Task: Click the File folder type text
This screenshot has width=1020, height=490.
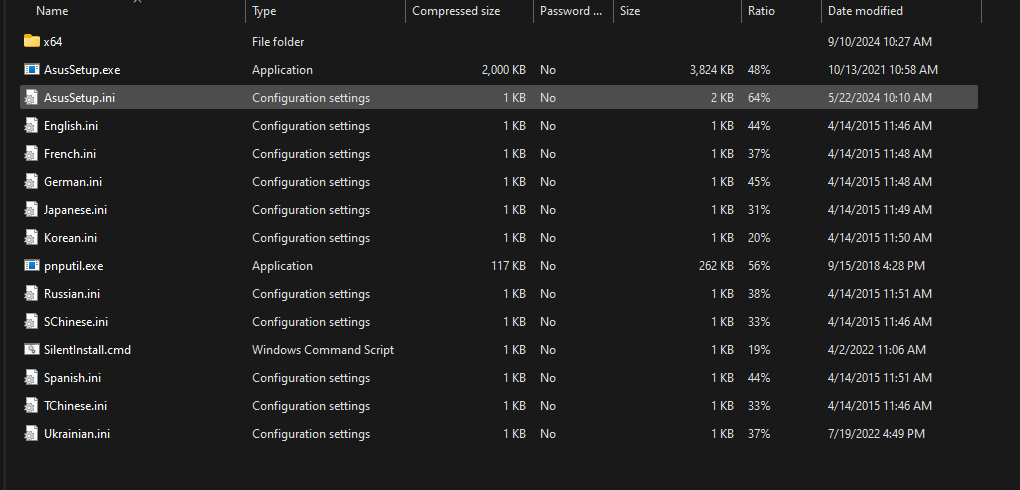Action: click(278, 42)
